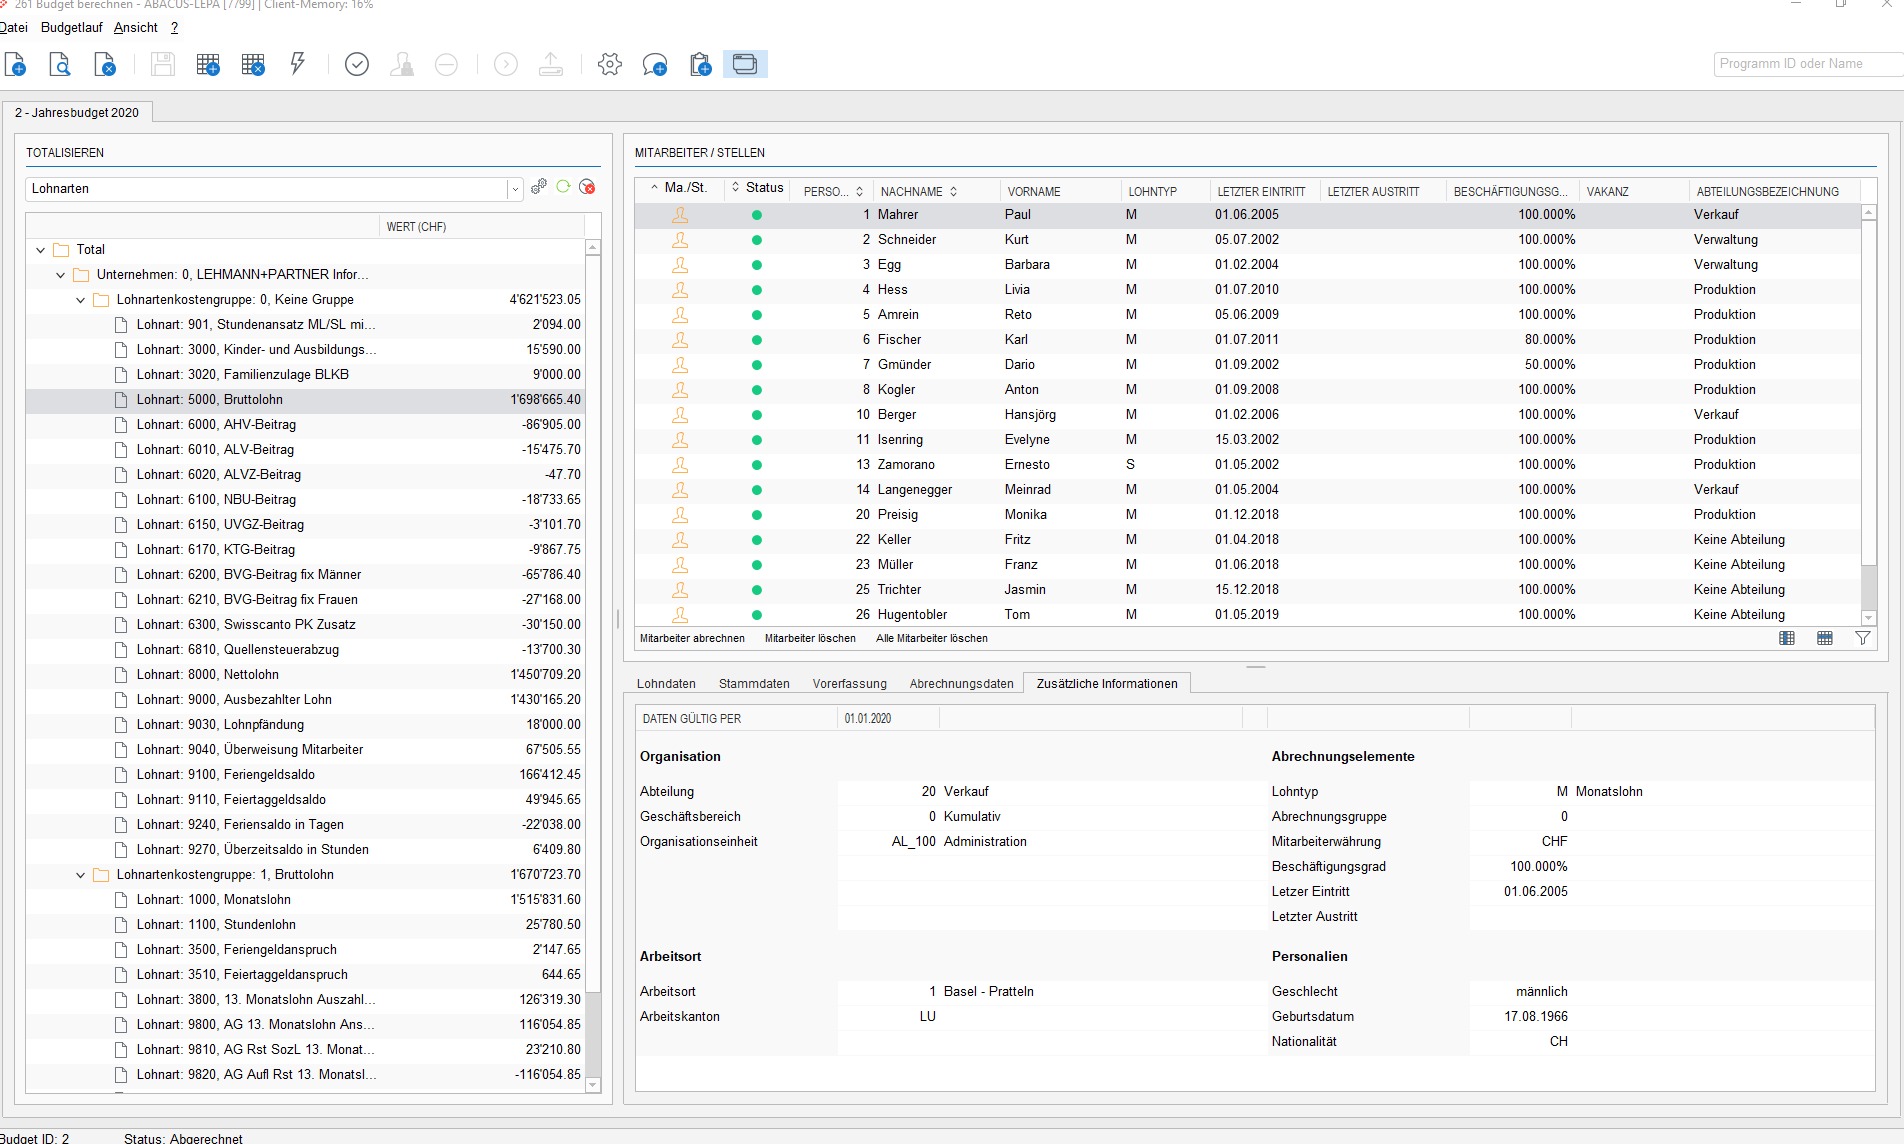Click the clipboard add icon
1904x1144 pixels.
click(x=700, y=65)
